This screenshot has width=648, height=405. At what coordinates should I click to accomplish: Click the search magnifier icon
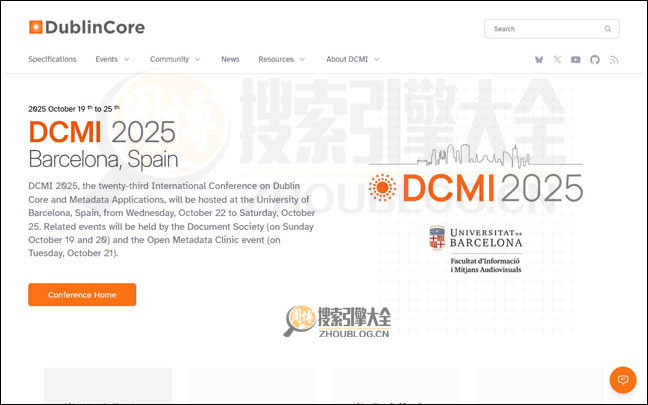click(x=608, y=29)
